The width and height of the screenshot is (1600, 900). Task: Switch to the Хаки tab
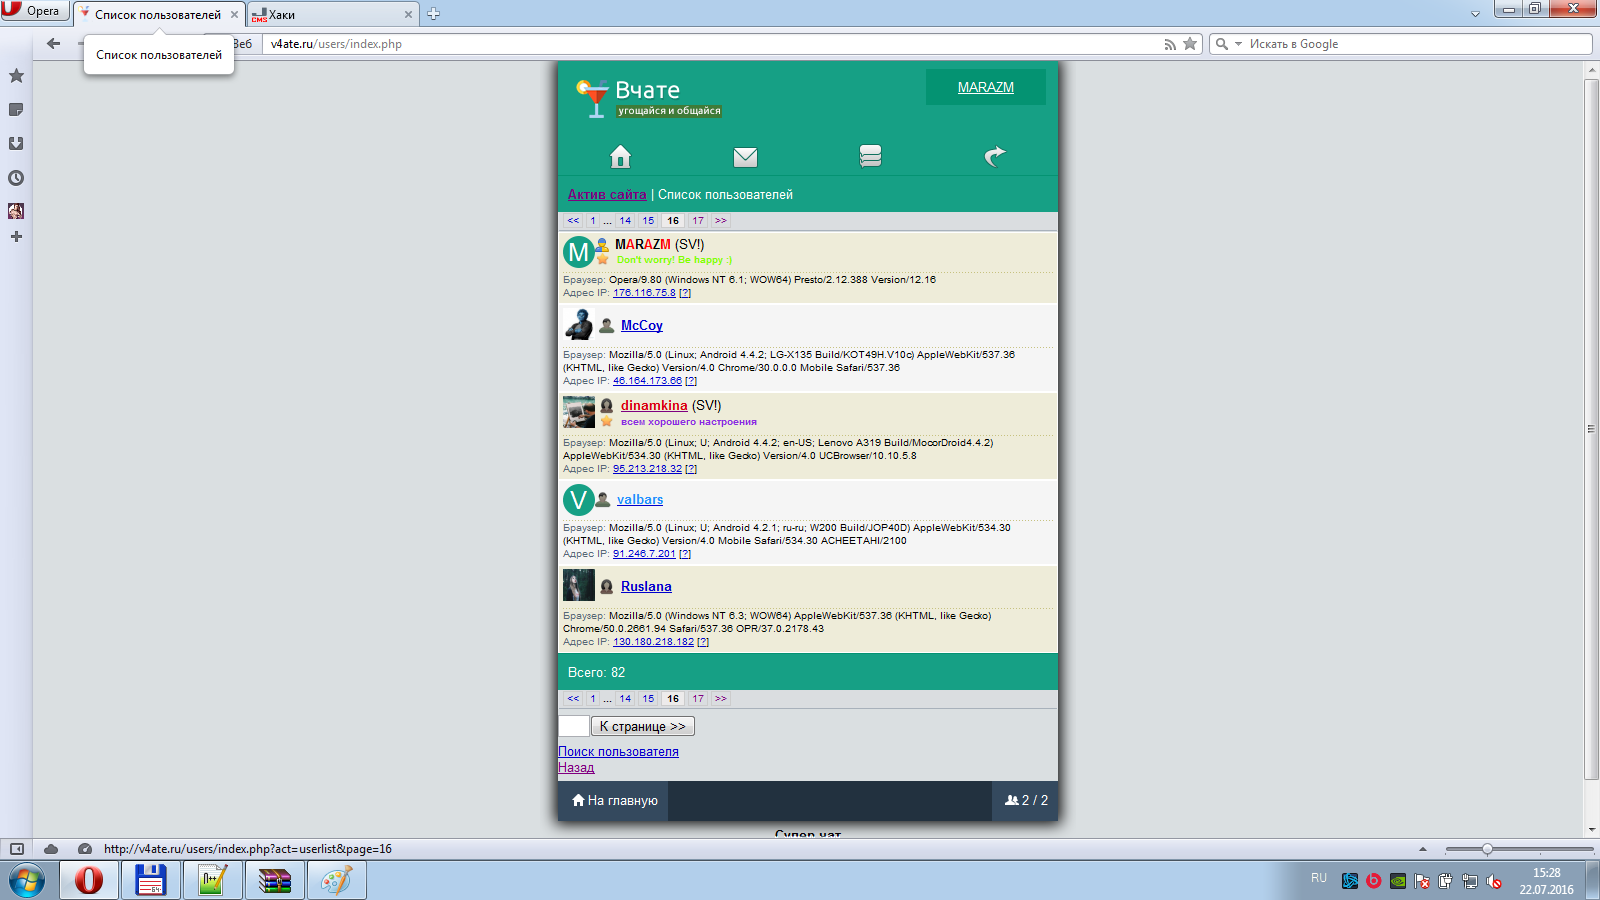[330, 15]
